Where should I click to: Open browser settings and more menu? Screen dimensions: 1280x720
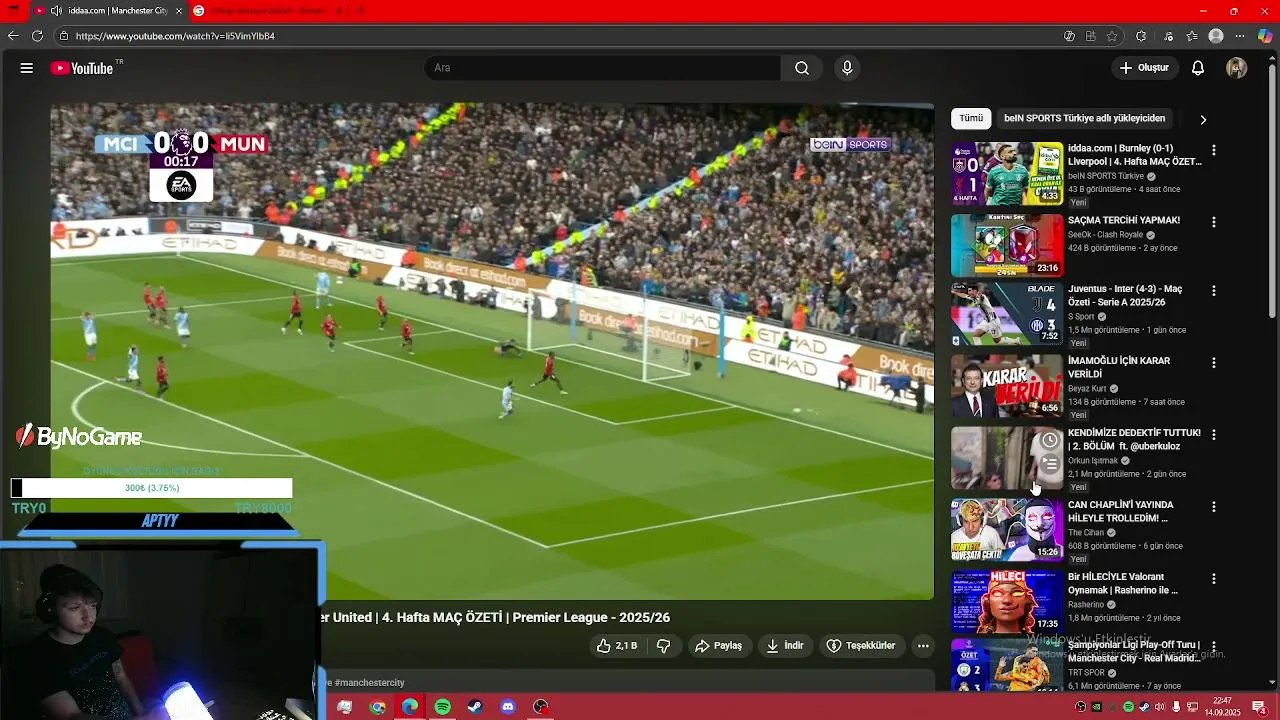(x=1241, y=36)
